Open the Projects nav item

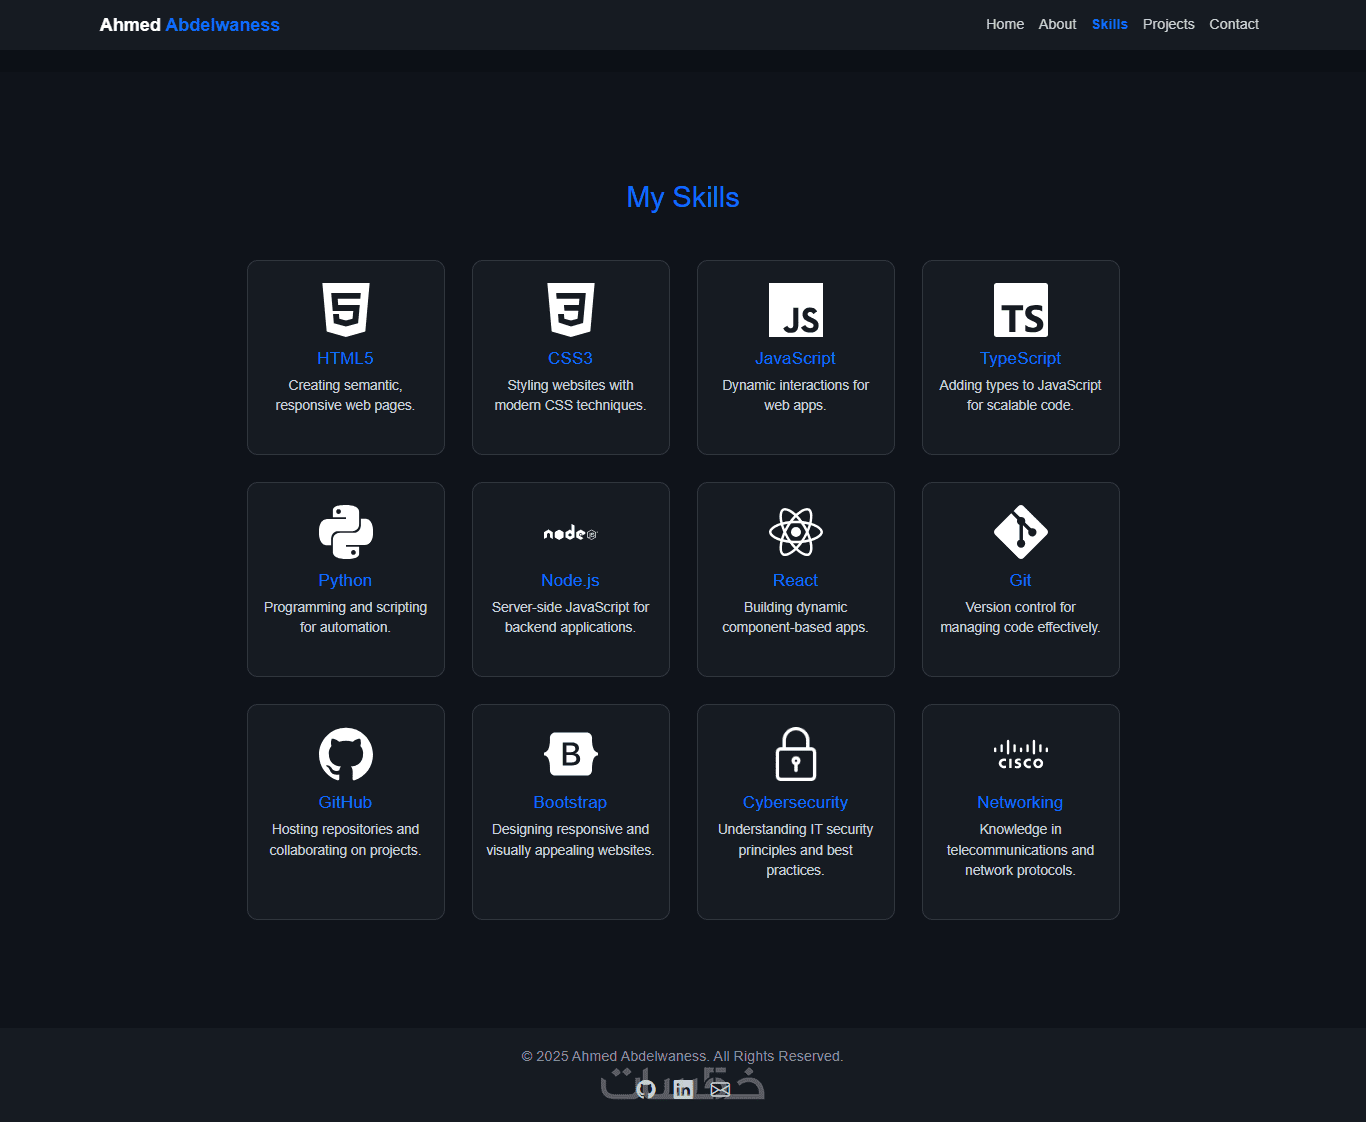1169,24
